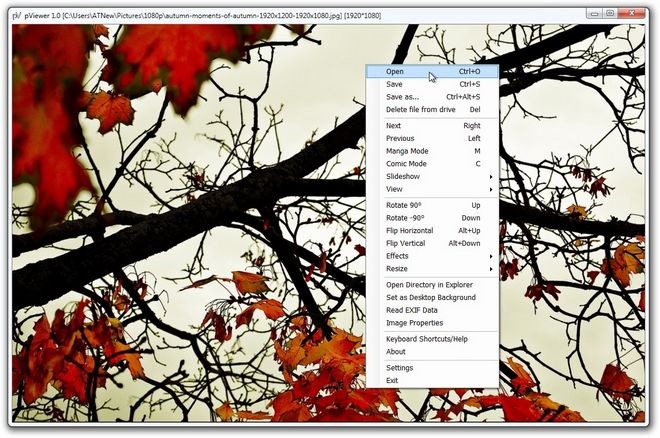Select Flip Horizontal
This screenshot has width=660, height=438.
(410, 231)
